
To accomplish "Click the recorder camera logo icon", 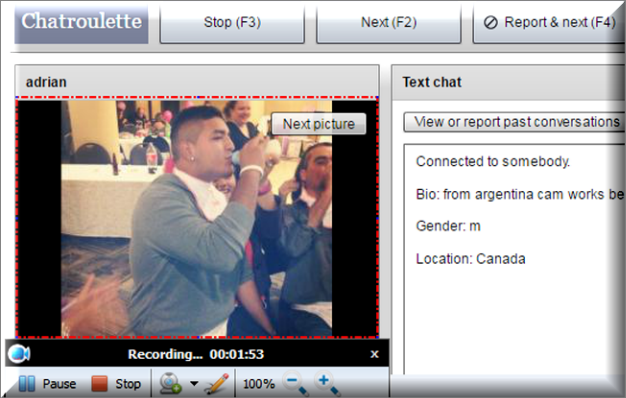I will click(x=19, y=354).
